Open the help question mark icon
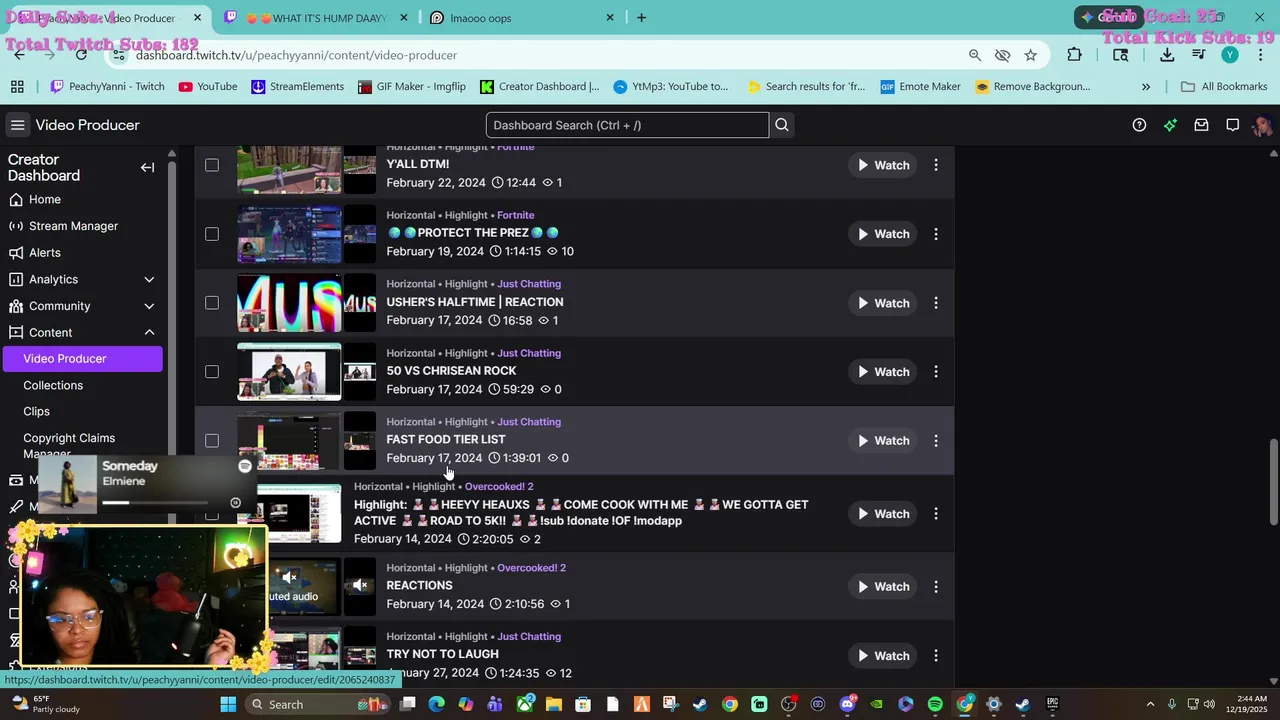 (1139, 125)
